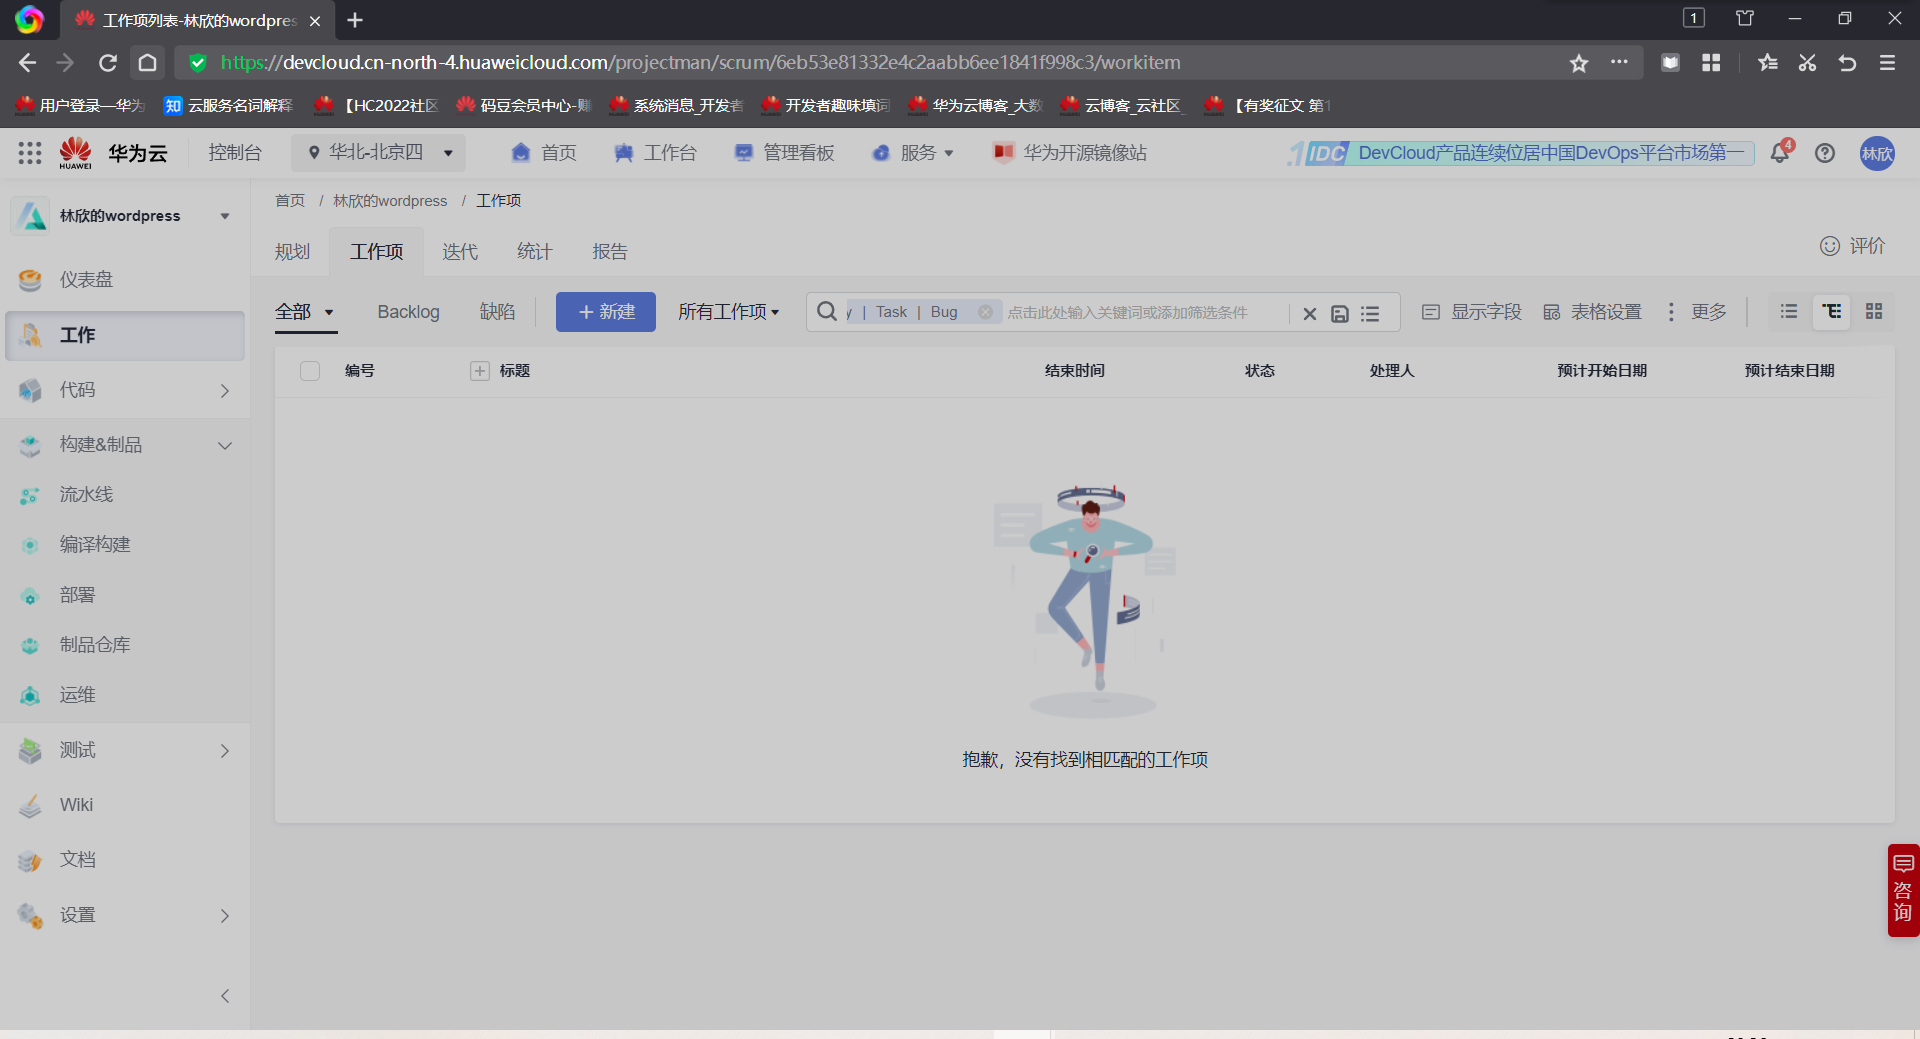Open the saved filter list icon

tap(1370, 314)
